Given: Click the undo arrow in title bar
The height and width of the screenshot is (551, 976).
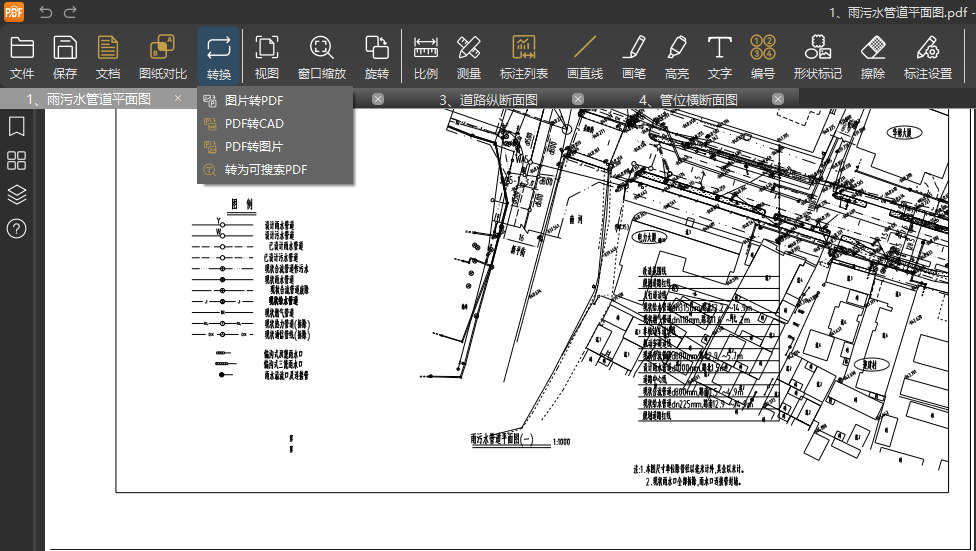Looking at the screenshot, I should coord(46,12).
